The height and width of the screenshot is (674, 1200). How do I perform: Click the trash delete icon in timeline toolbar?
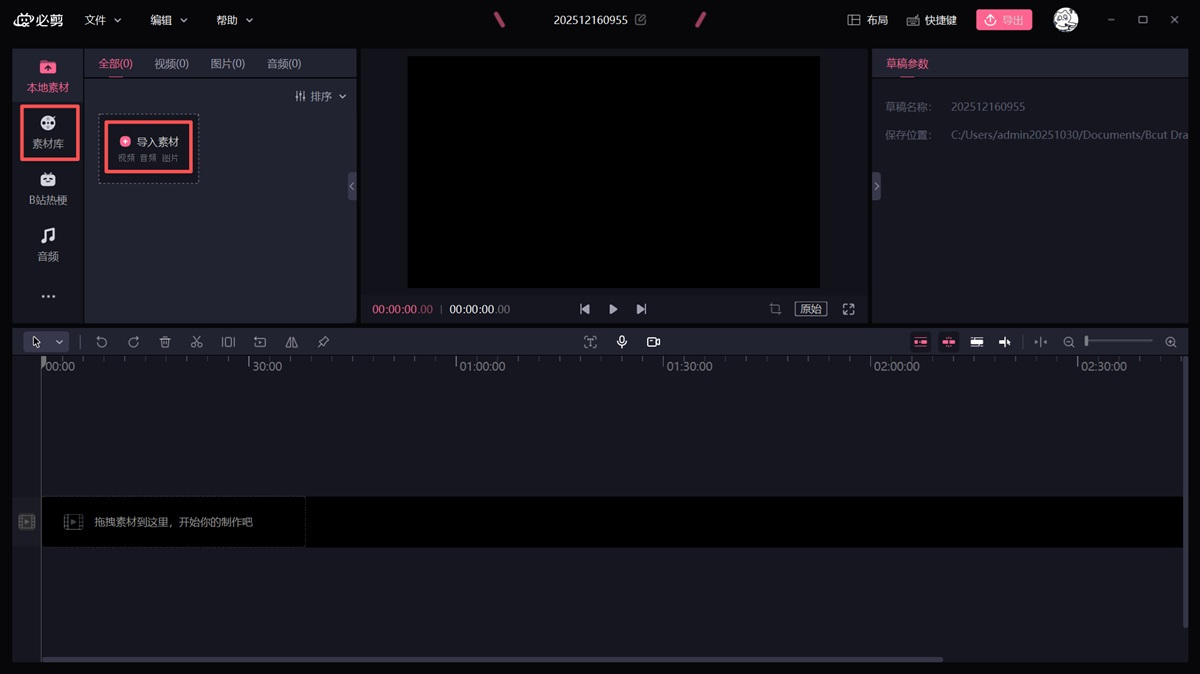165,342
